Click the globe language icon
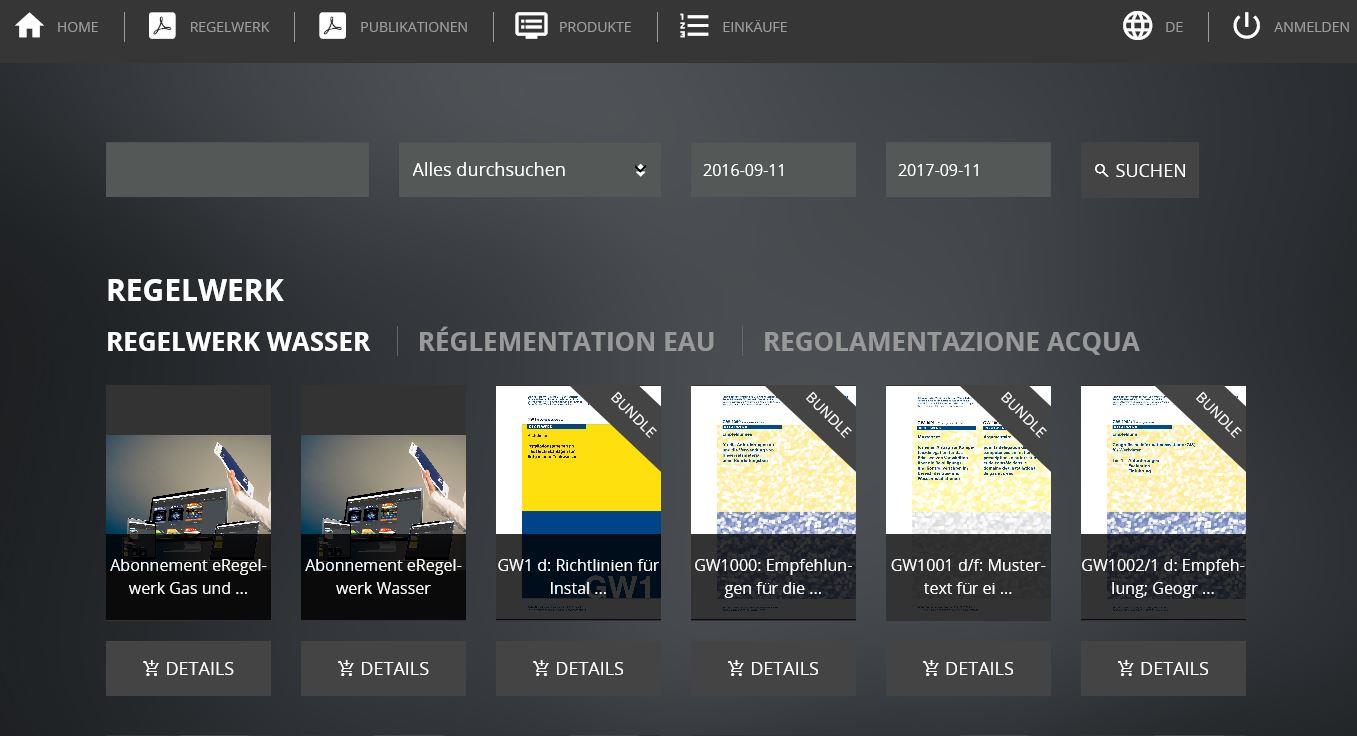 tap(1137, 26)
